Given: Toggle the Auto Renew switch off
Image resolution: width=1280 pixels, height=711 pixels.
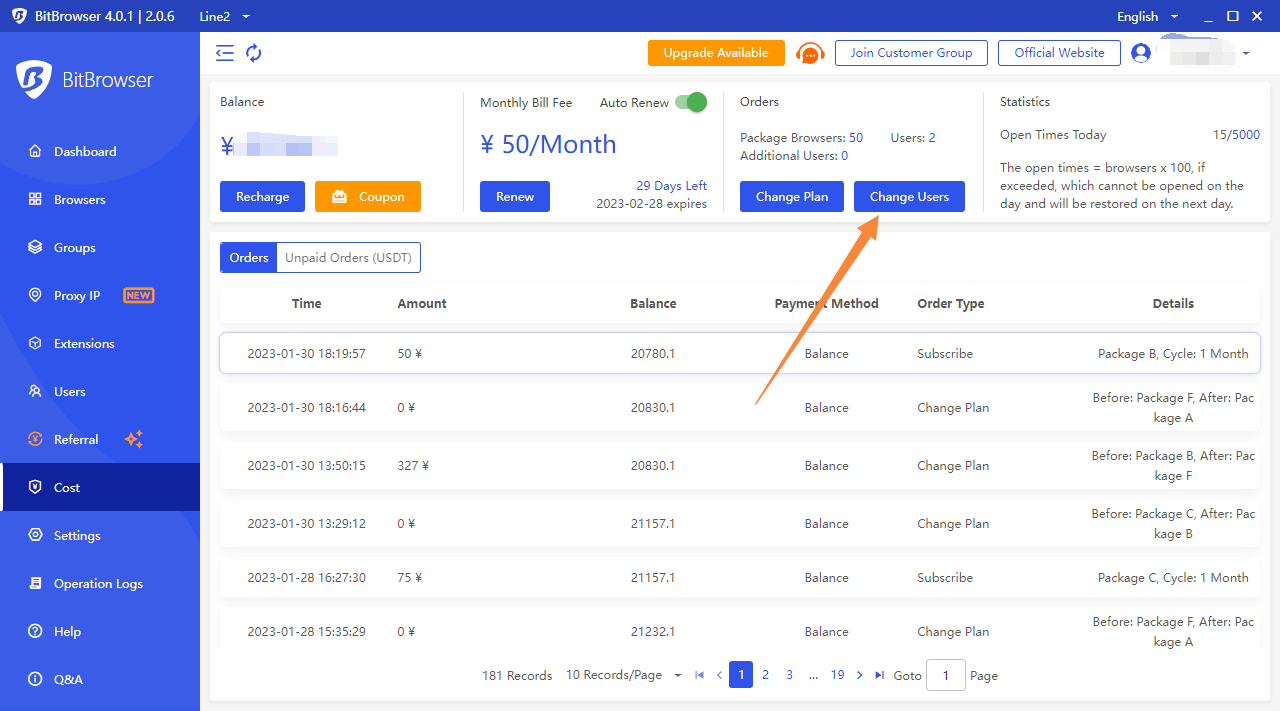Looking at the screenshot, I should 690,102.
